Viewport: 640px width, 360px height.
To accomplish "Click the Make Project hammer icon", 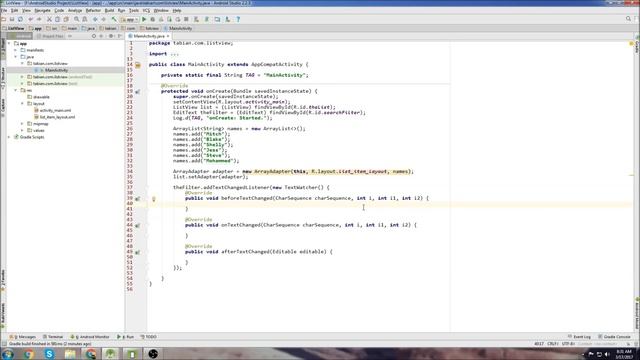I will pyautogui.click(x=114, y=19).
